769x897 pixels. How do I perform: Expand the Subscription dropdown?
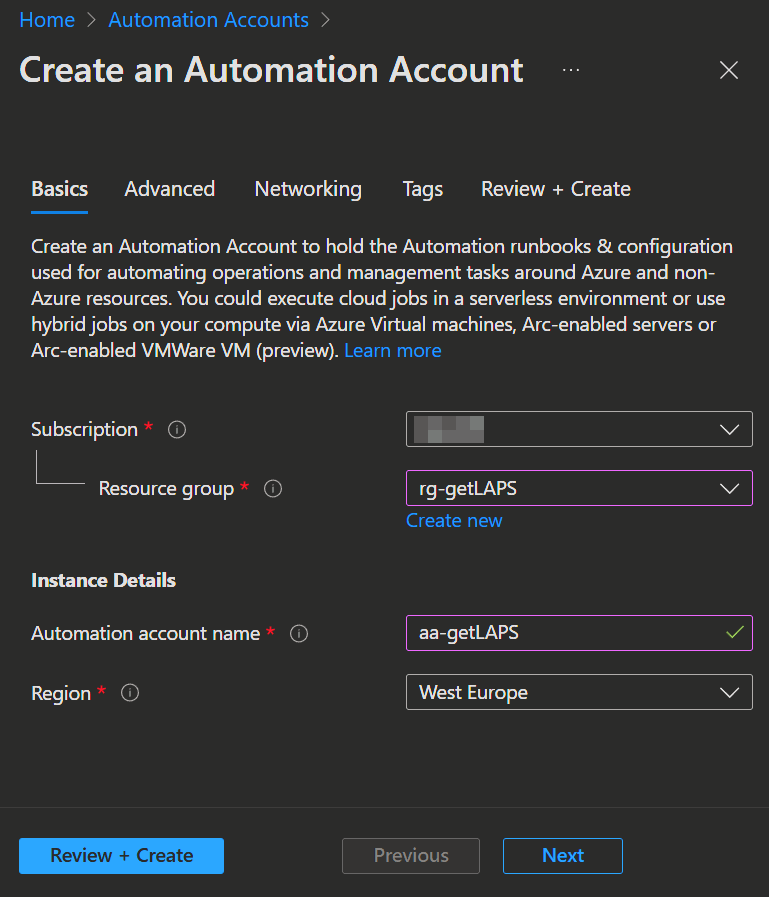tap(579, 429)
